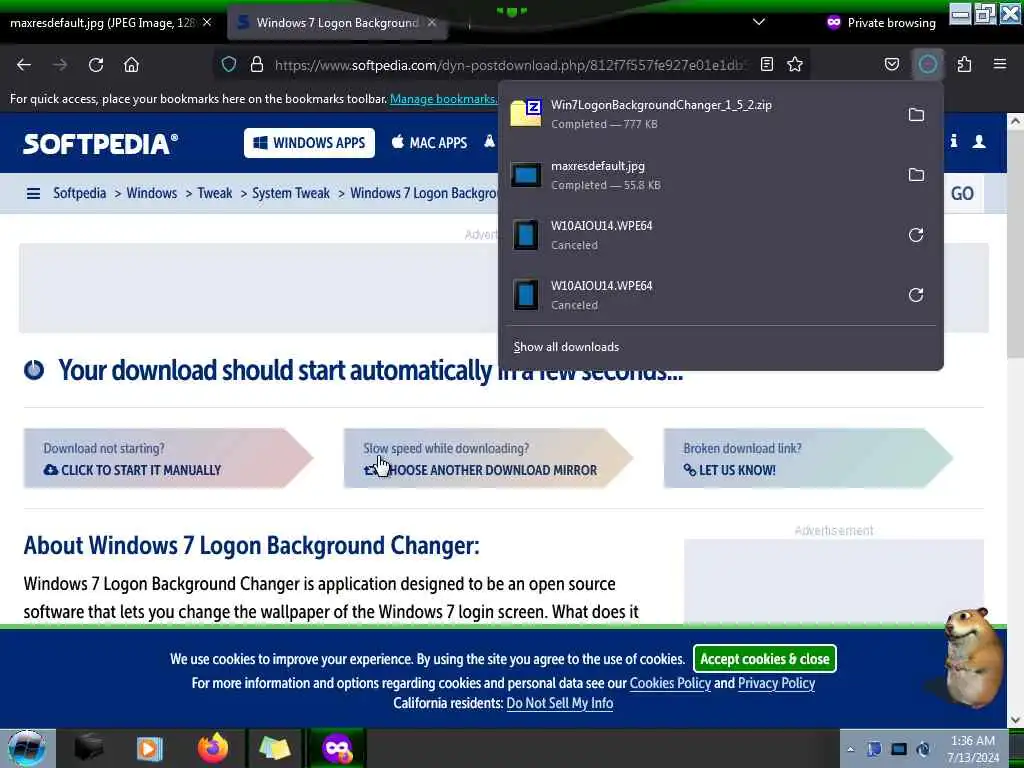1024x768 pixels.
Task: Open Do Not Sell My Info link
Action: (x=560, y=703)
